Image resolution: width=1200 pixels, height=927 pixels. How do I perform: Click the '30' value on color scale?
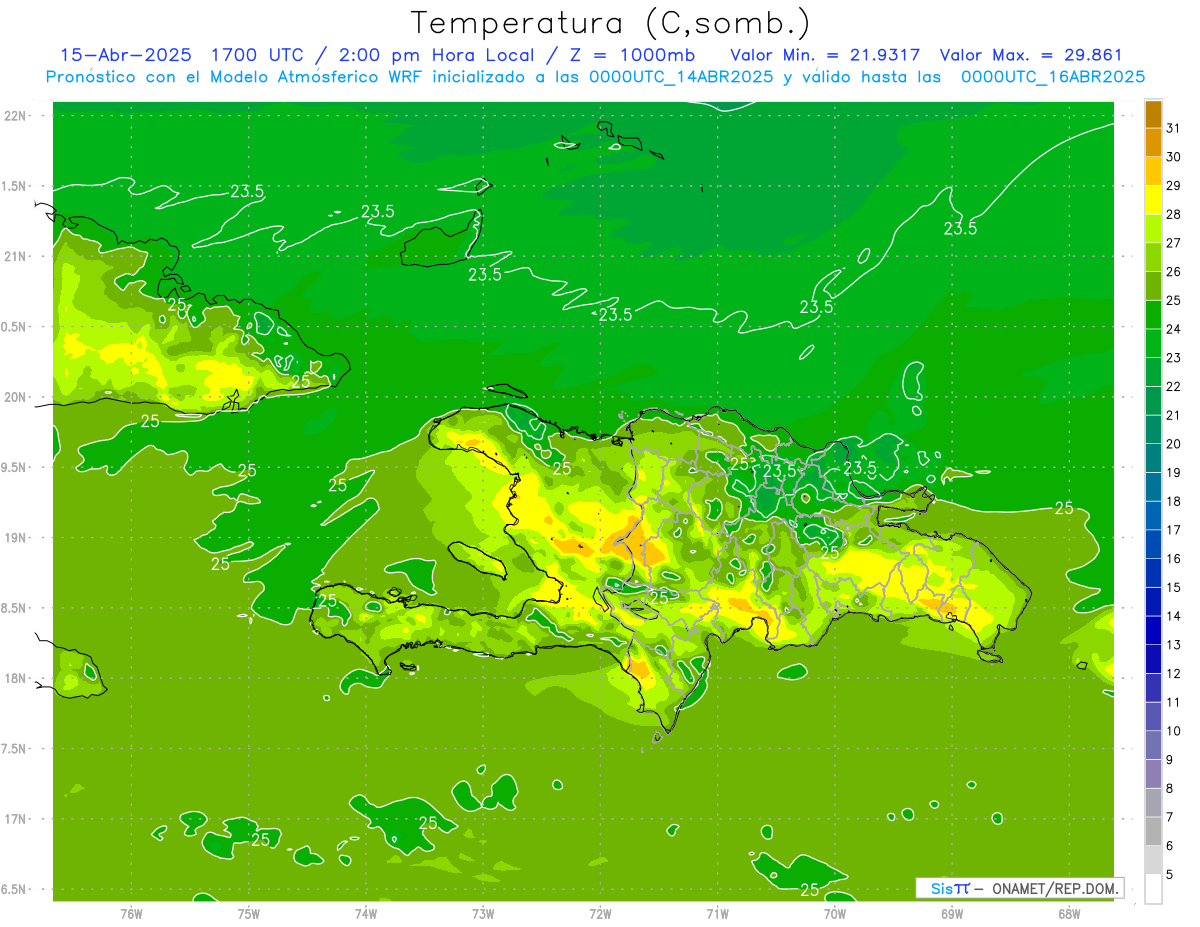1174,157
